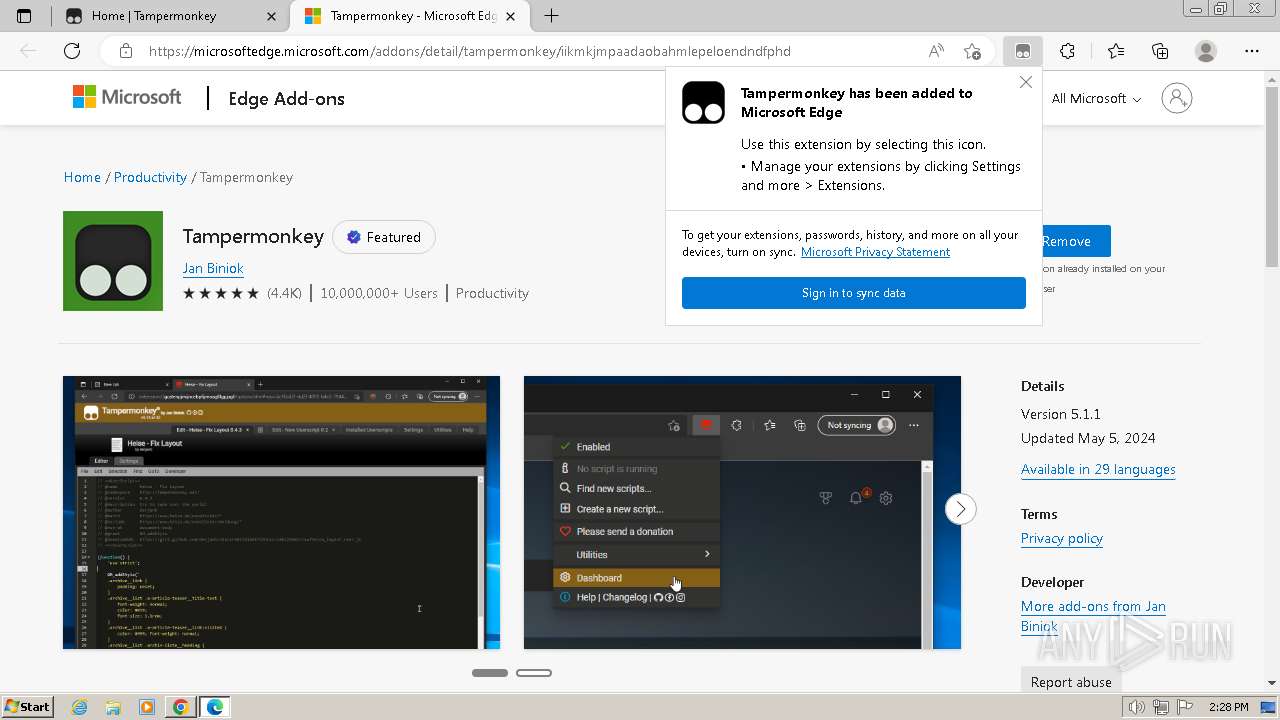Refresh the current page

click(72, 51)
